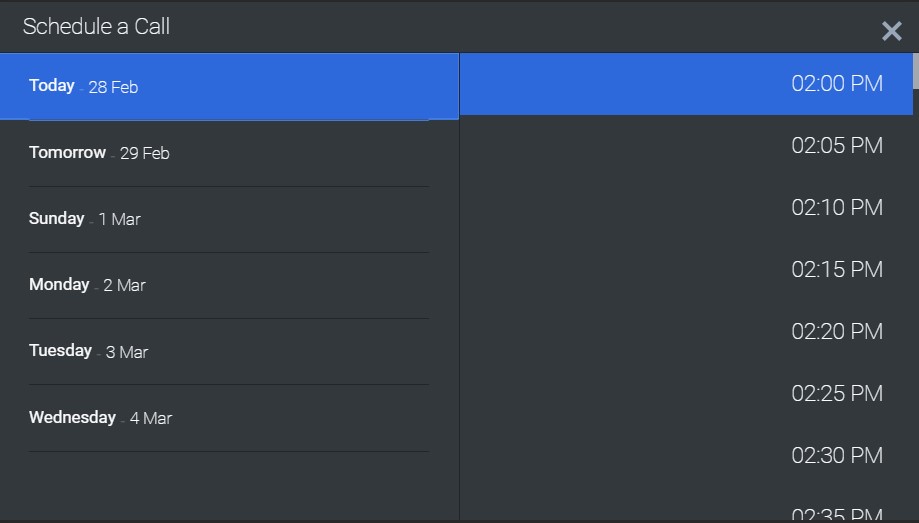Choose Tomorrow 29 Feb
The height and width of the screenshot is (523, 919).
point(229,153)
